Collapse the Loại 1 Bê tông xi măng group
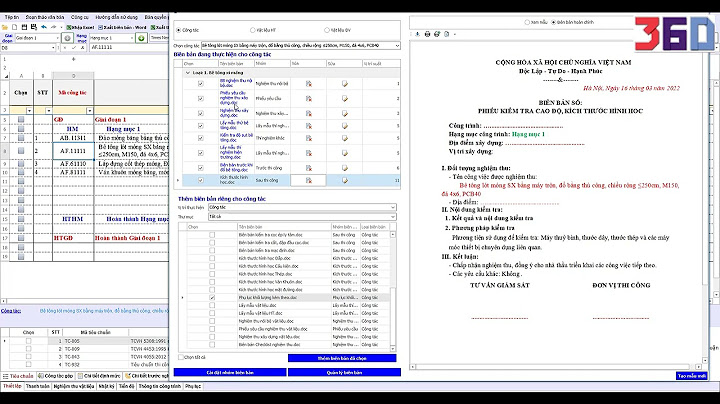The height and width of the screenshot is (404, 720). pos(187,73)
